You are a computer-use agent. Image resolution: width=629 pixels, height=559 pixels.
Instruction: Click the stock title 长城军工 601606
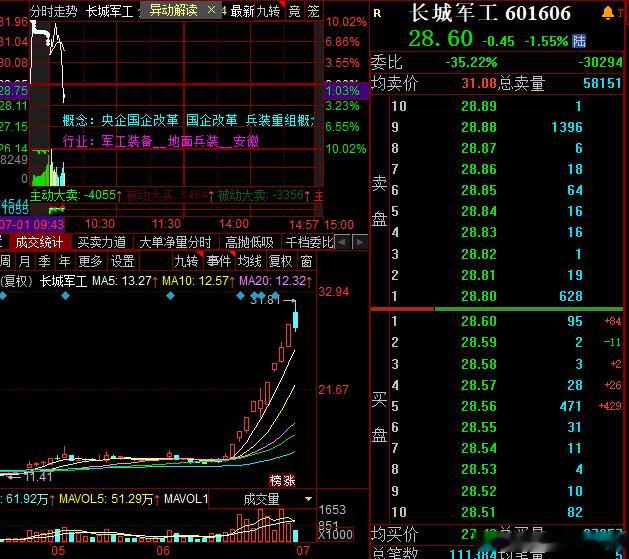490,13
